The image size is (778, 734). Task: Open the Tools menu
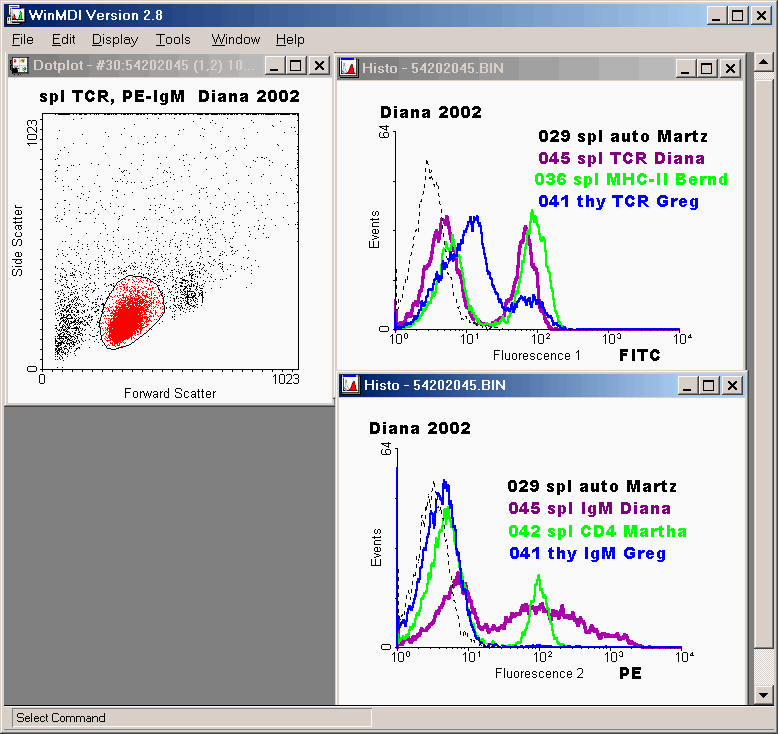[x=173, y=40]
